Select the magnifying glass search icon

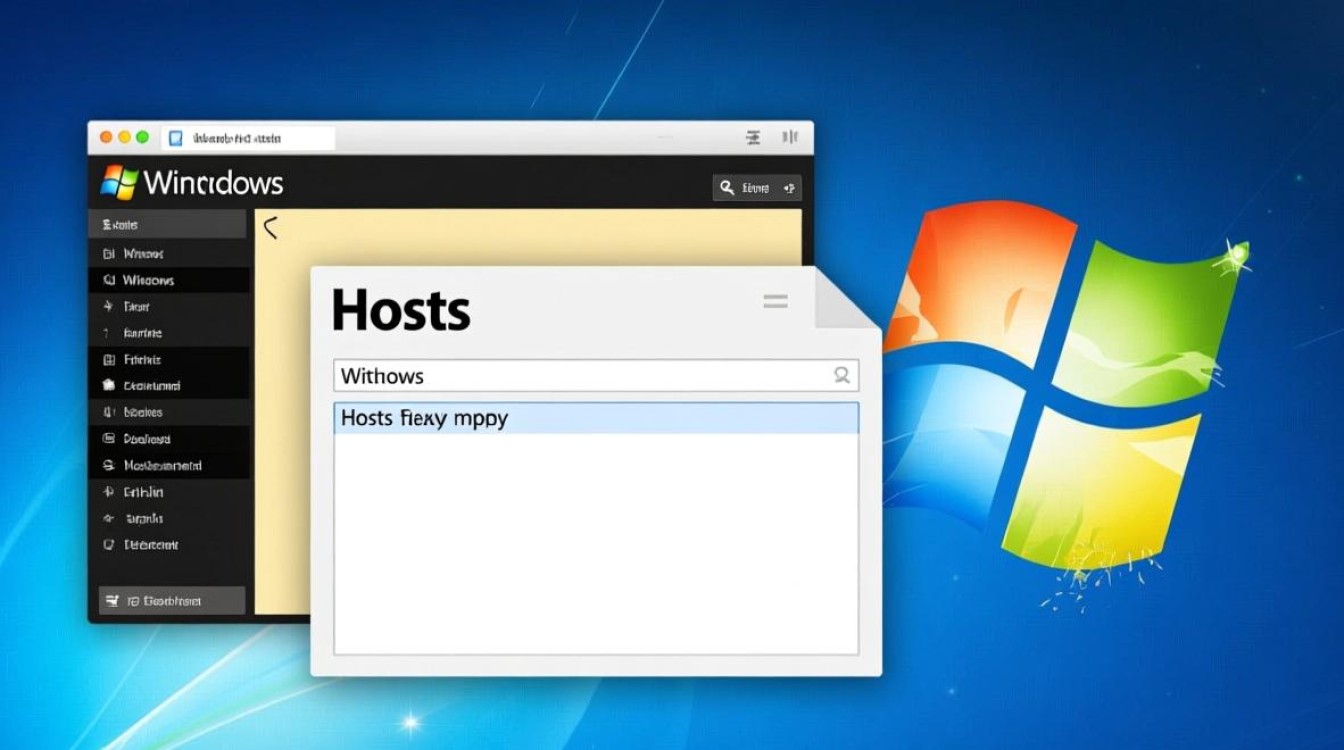[x=726, y=187]
